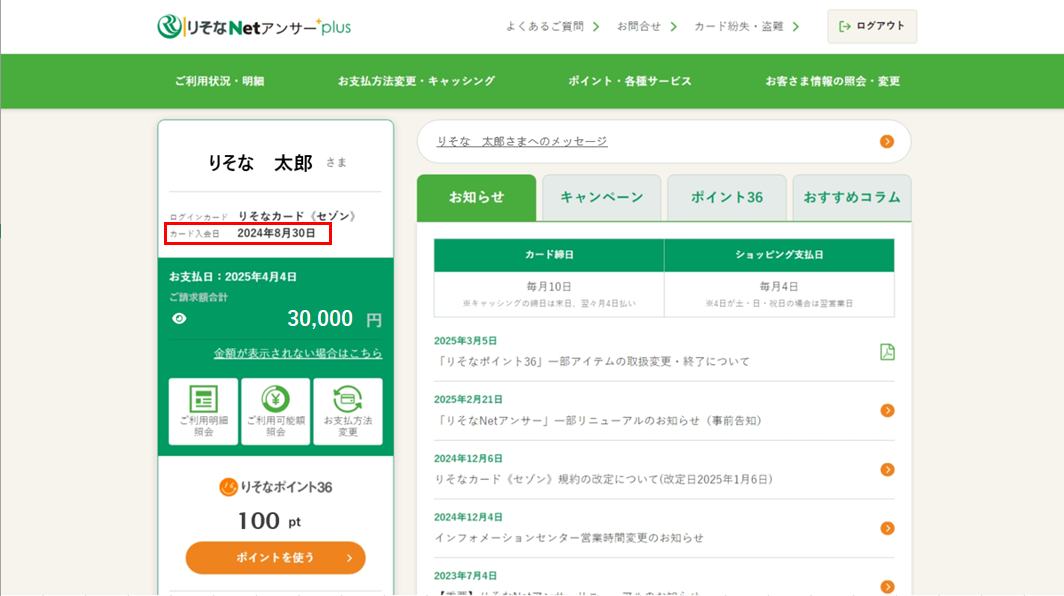Open お客さま情報の照会・変更 menu
Image resolution: width=1064 pixels, height=596 pixels.
click(x=833, y=81)
